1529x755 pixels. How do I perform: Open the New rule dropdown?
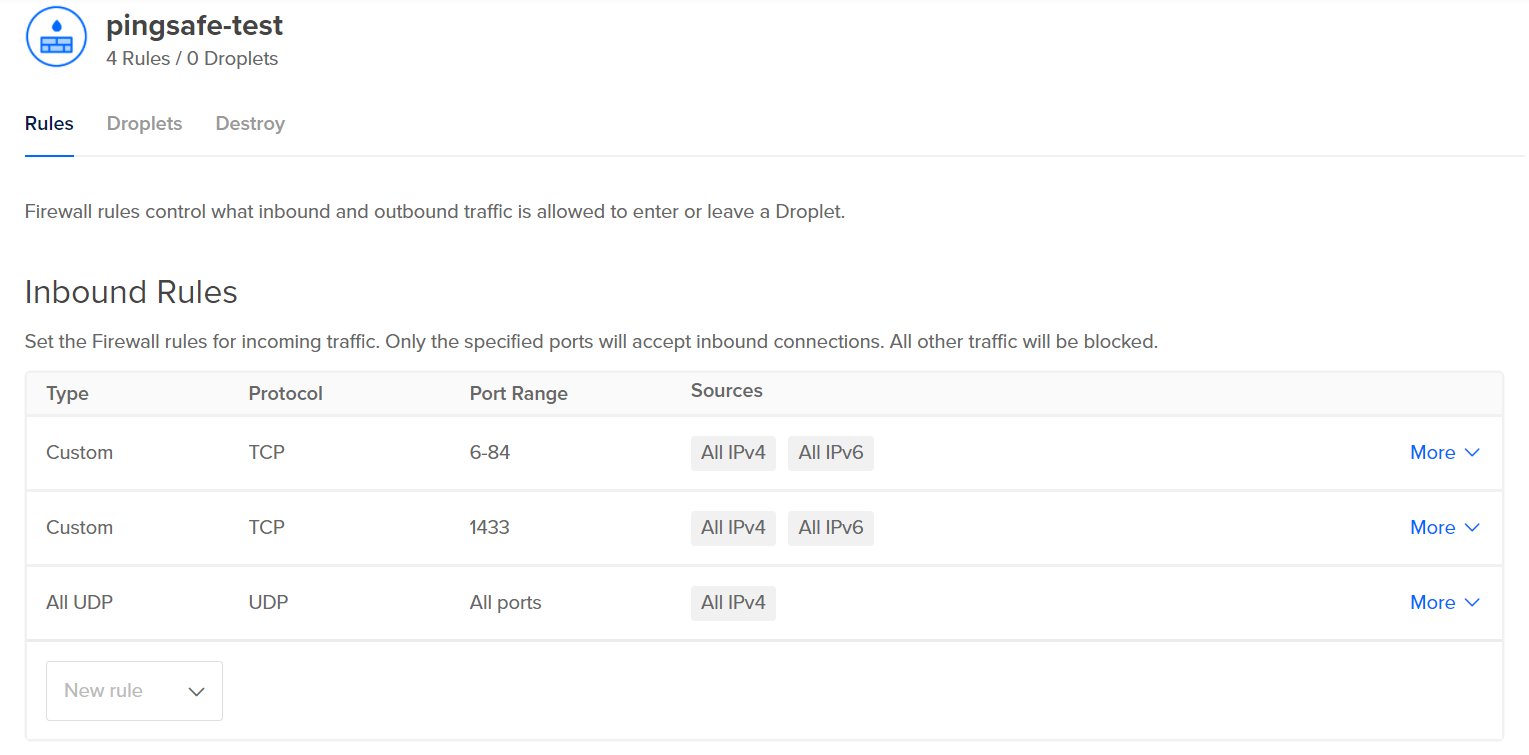tap(134, 691)
